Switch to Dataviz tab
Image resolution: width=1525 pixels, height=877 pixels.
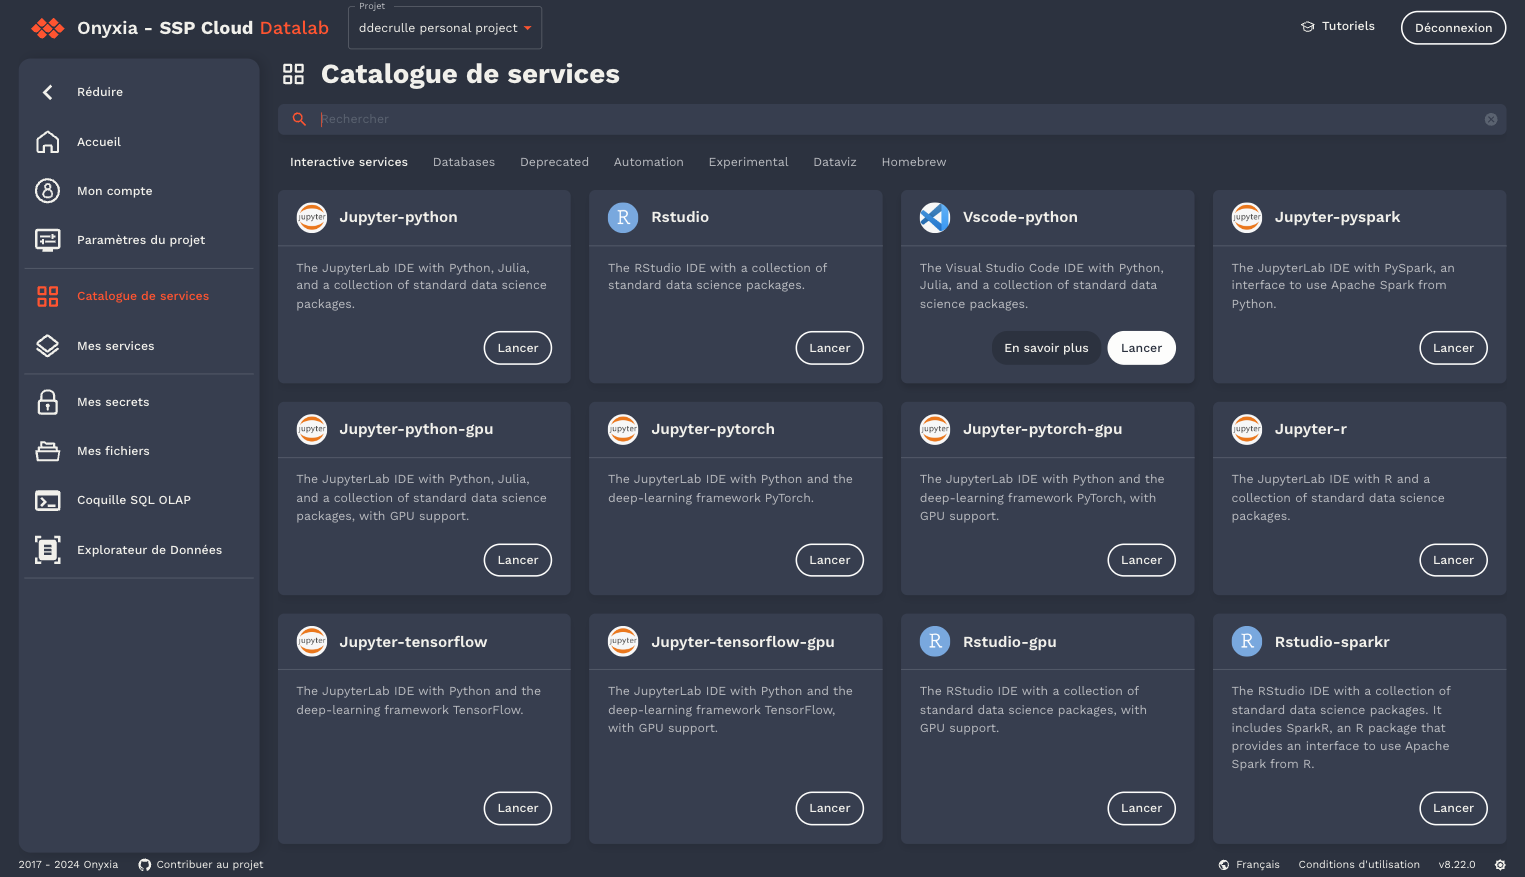835,162
